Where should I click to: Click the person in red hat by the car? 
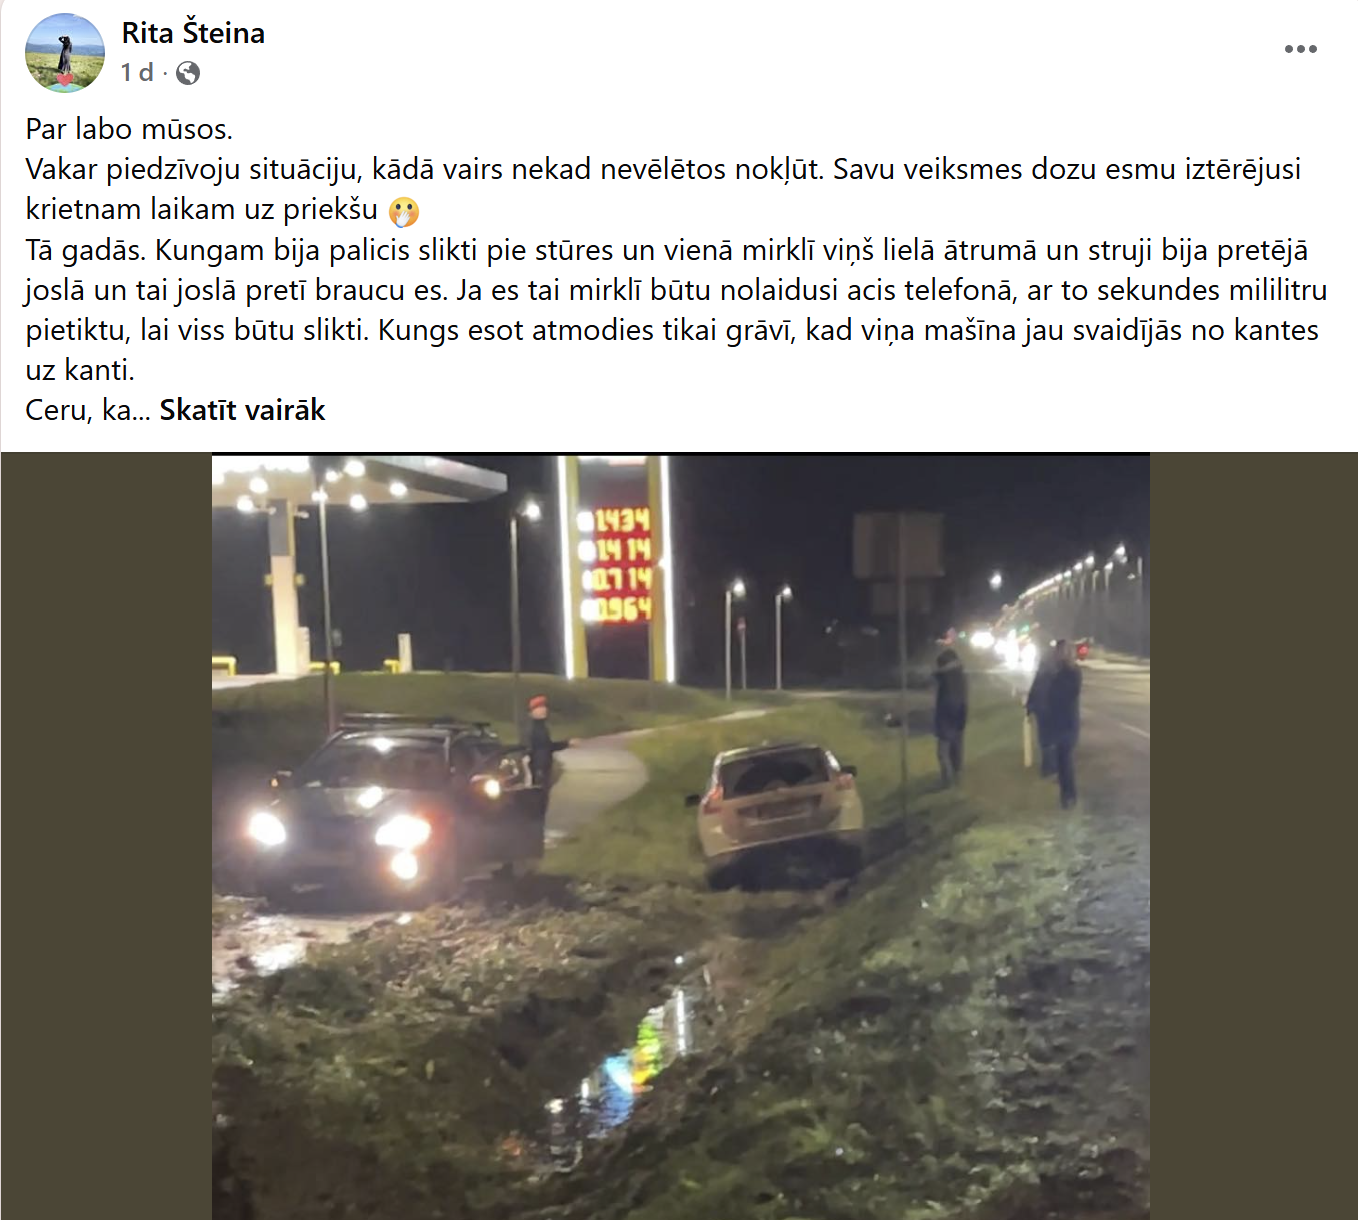541,743
